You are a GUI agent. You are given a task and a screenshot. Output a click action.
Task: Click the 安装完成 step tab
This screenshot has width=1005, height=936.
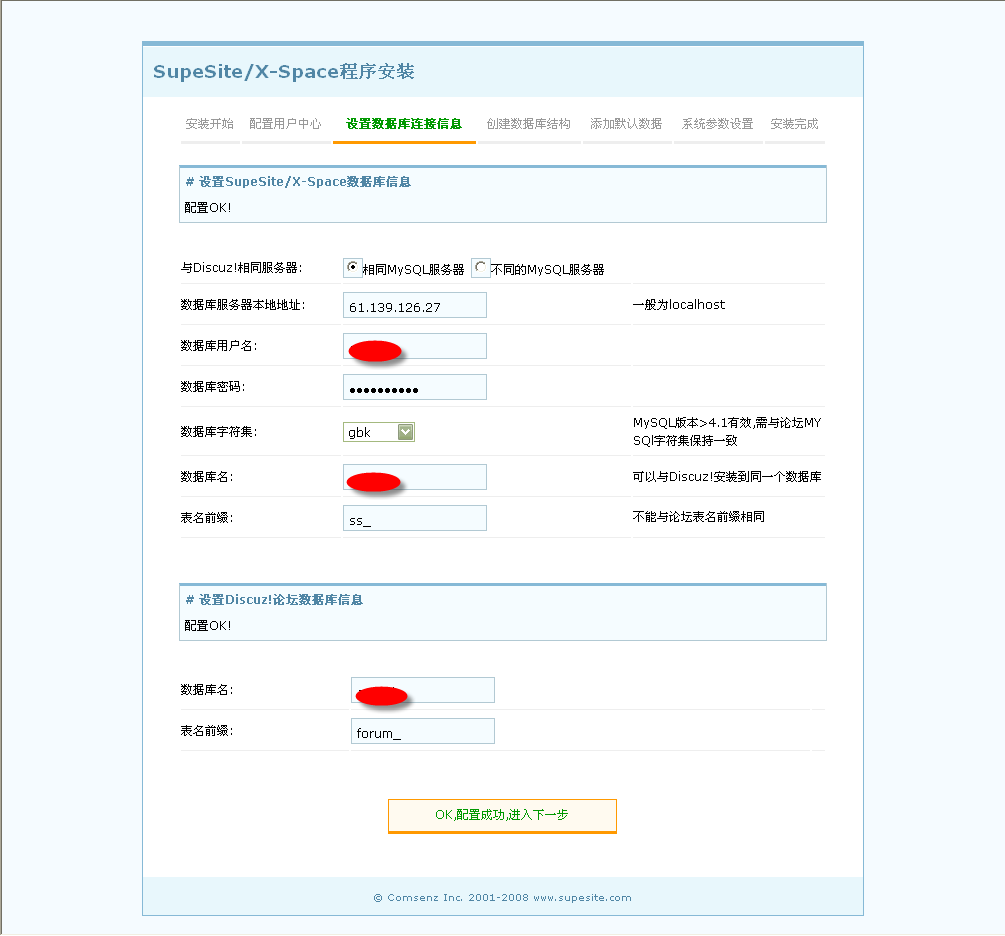click(x=794, y=124)
